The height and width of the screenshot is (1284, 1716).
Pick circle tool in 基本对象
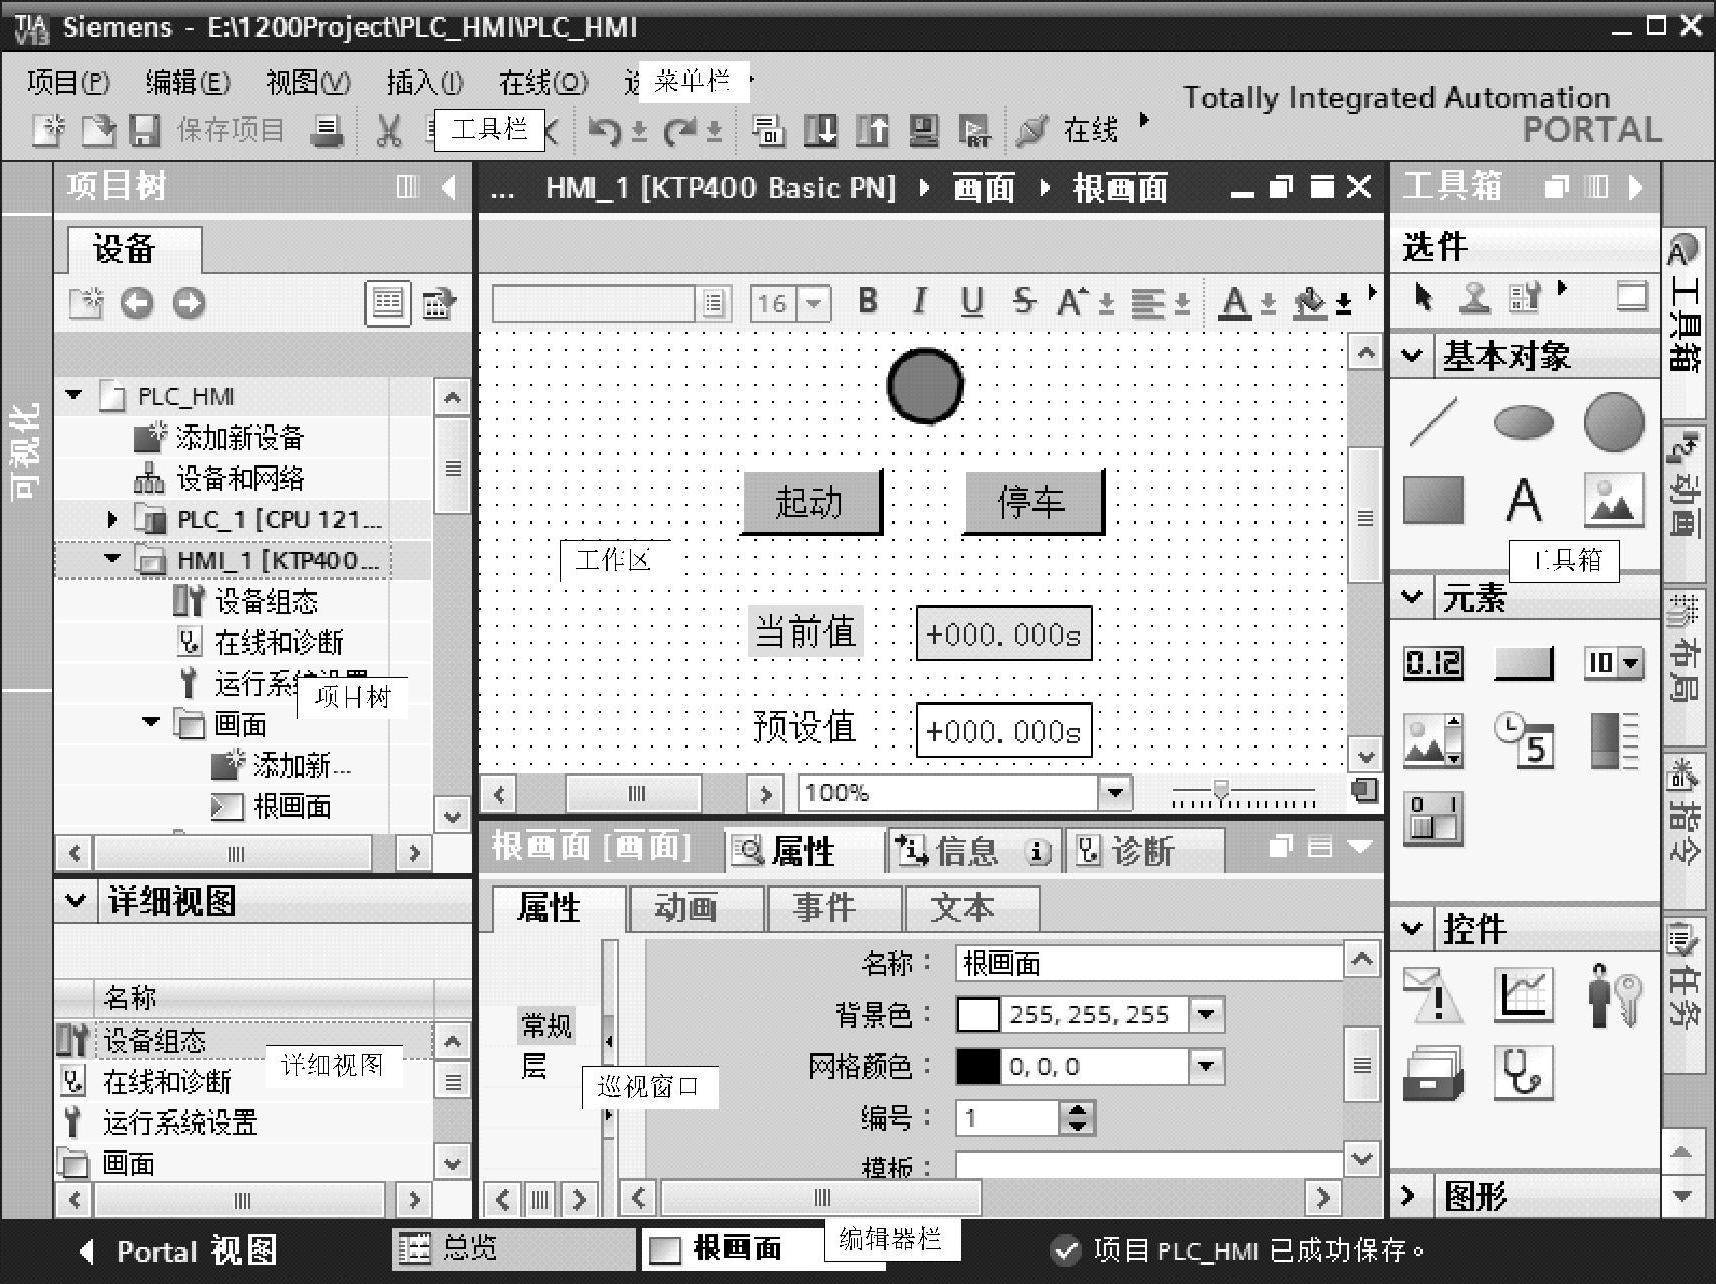(1614, 421)
